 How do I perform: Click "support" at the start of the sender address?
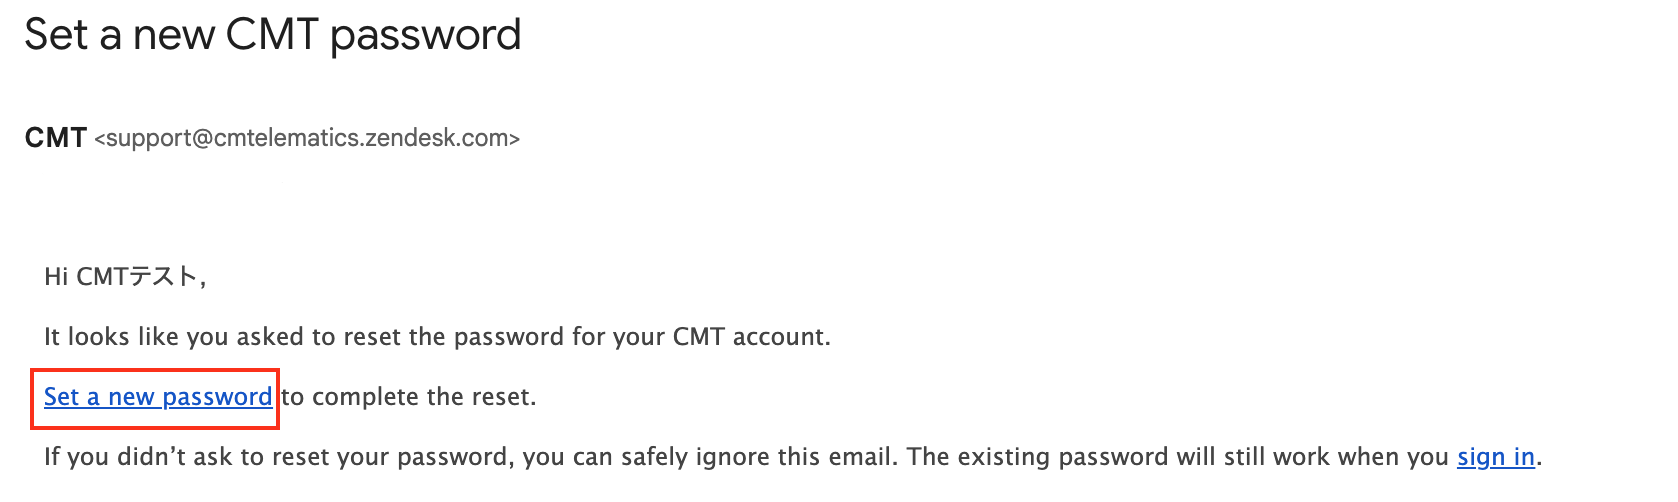[x=145, y=138]
